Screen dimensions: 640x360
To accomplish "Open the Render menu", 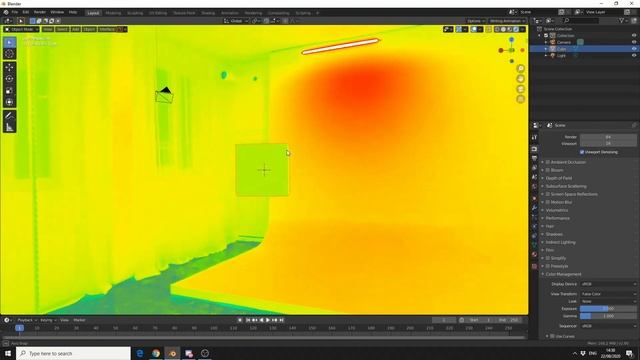I will tap(40, 12).
